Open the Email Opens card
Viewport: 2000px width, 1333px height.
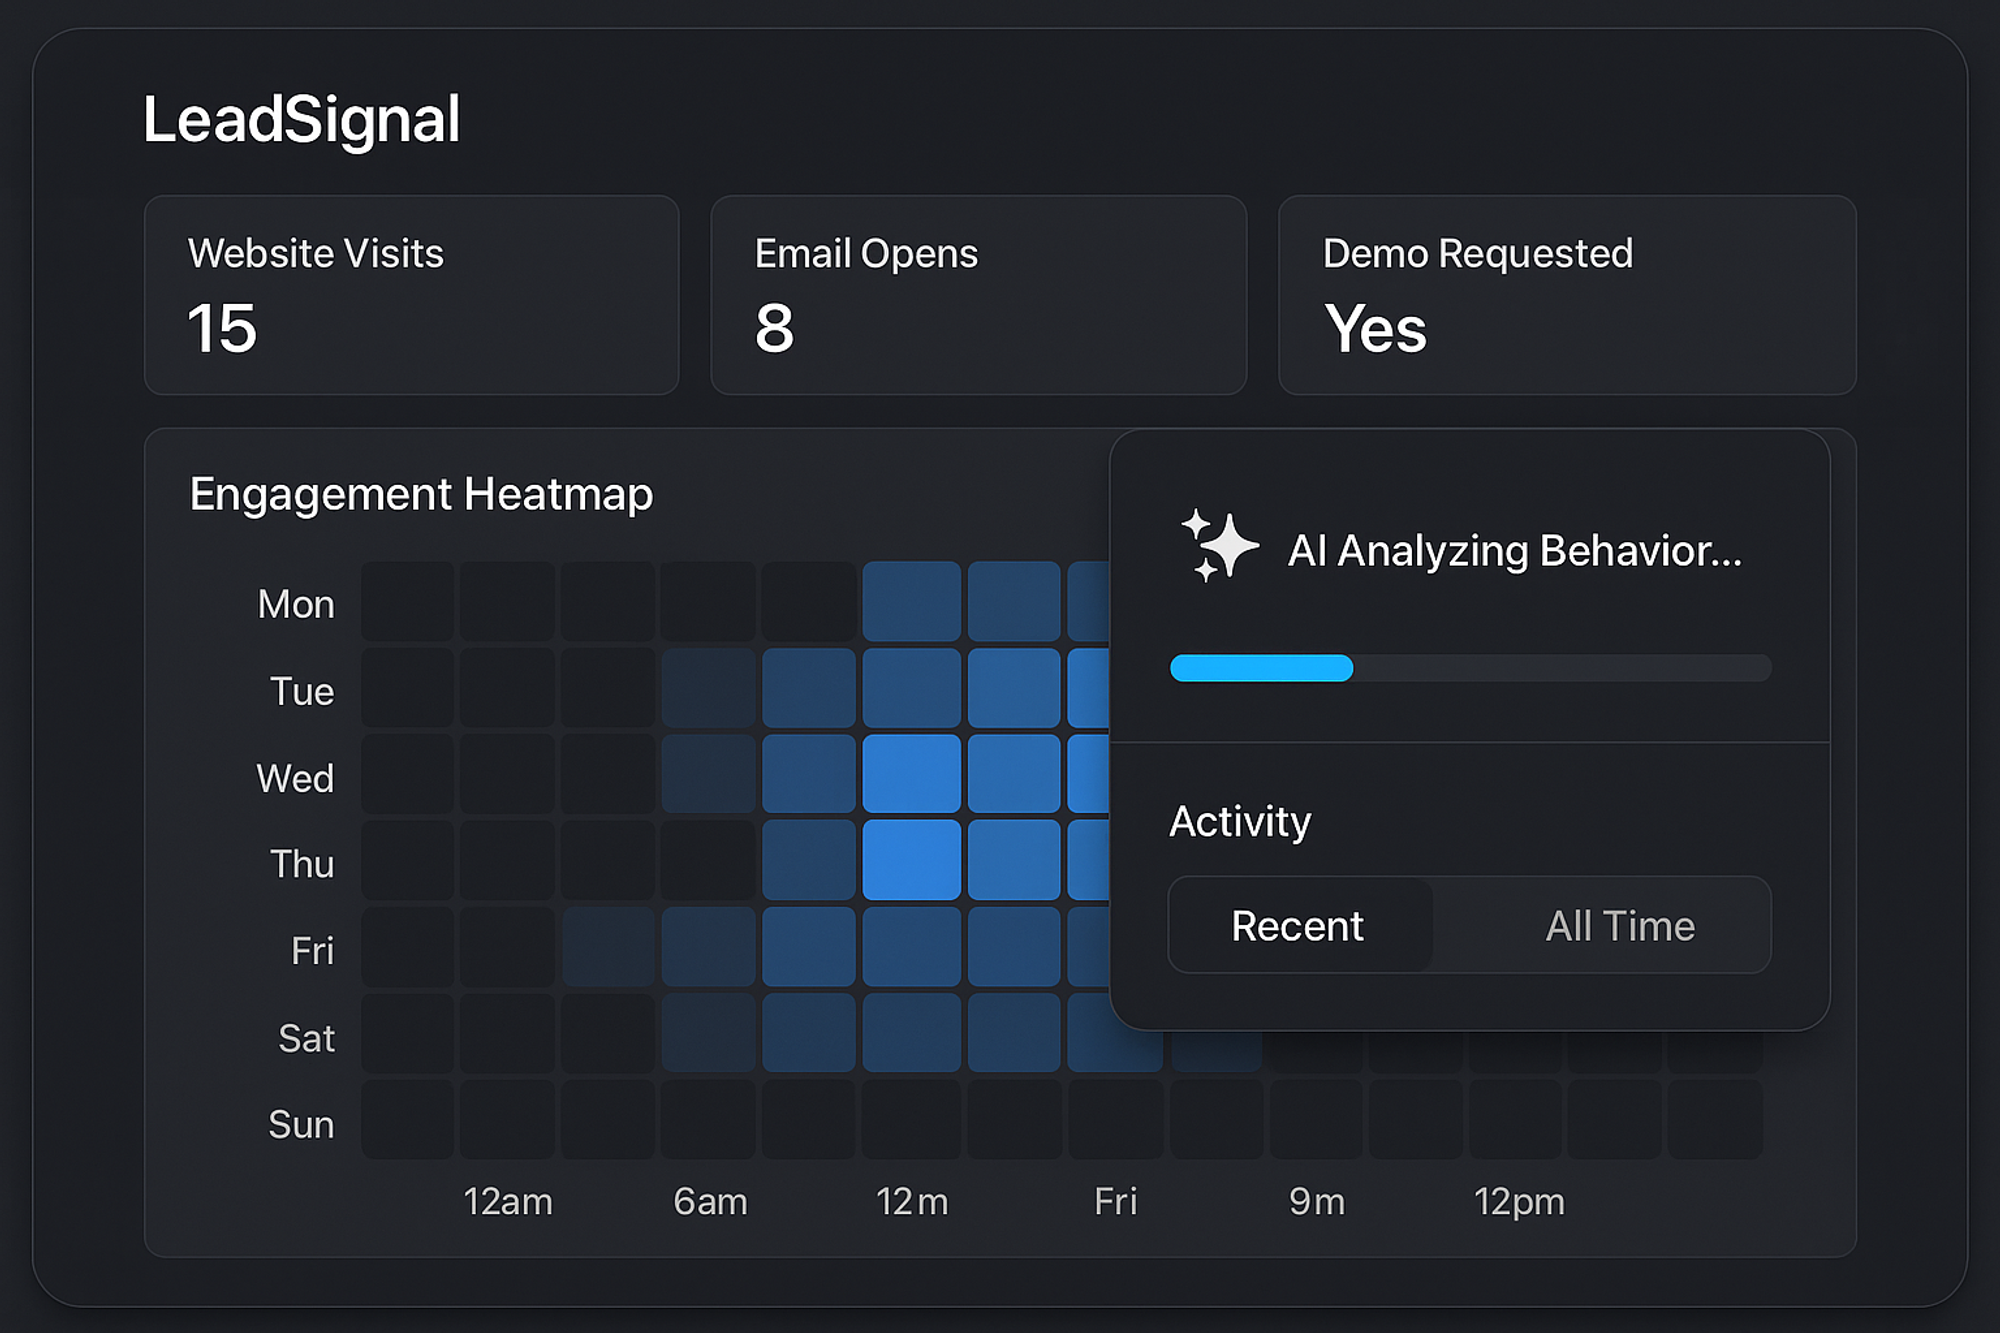click(978, 295)
